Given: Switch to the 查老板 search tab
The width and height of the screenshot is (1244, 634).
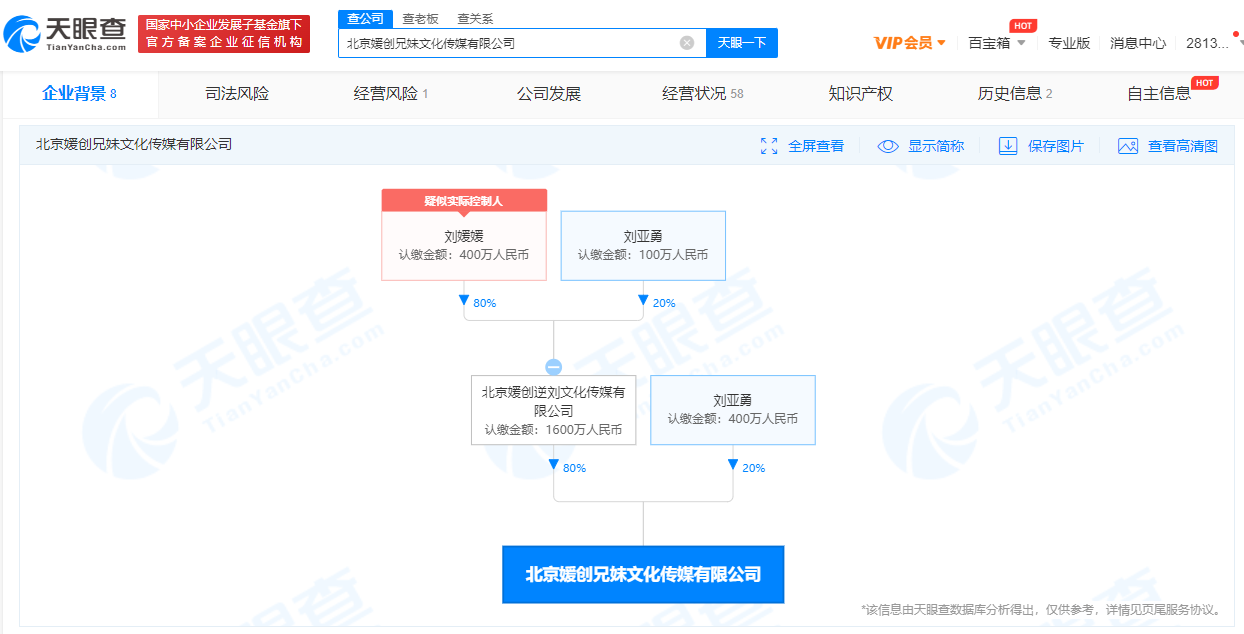Looking at the screenshot, I should pyautogui.click(x=420, y=19).
